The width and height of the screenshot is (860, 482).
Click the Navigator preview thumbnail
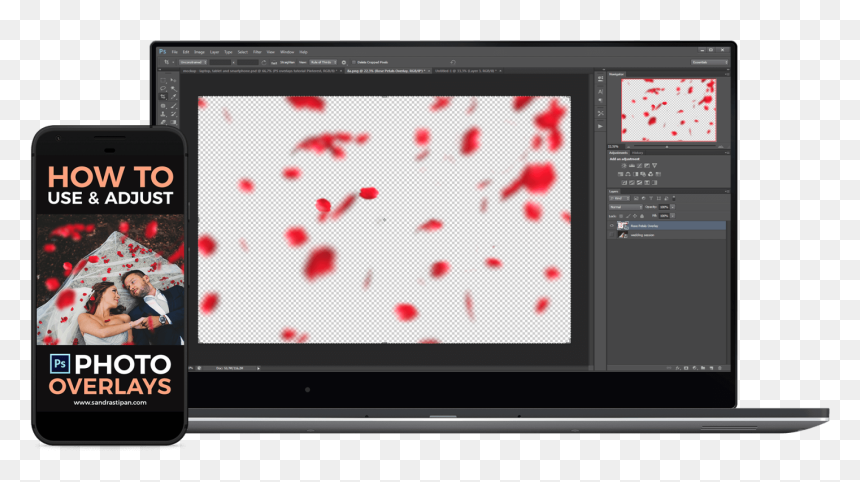click(668, 110)
